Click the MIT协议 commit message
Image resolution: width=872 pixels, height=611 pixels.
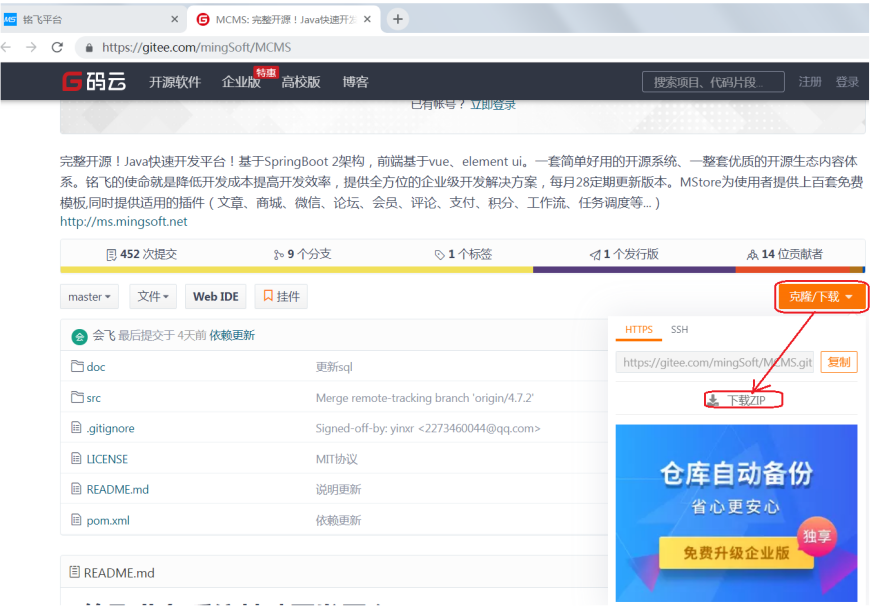336,459
